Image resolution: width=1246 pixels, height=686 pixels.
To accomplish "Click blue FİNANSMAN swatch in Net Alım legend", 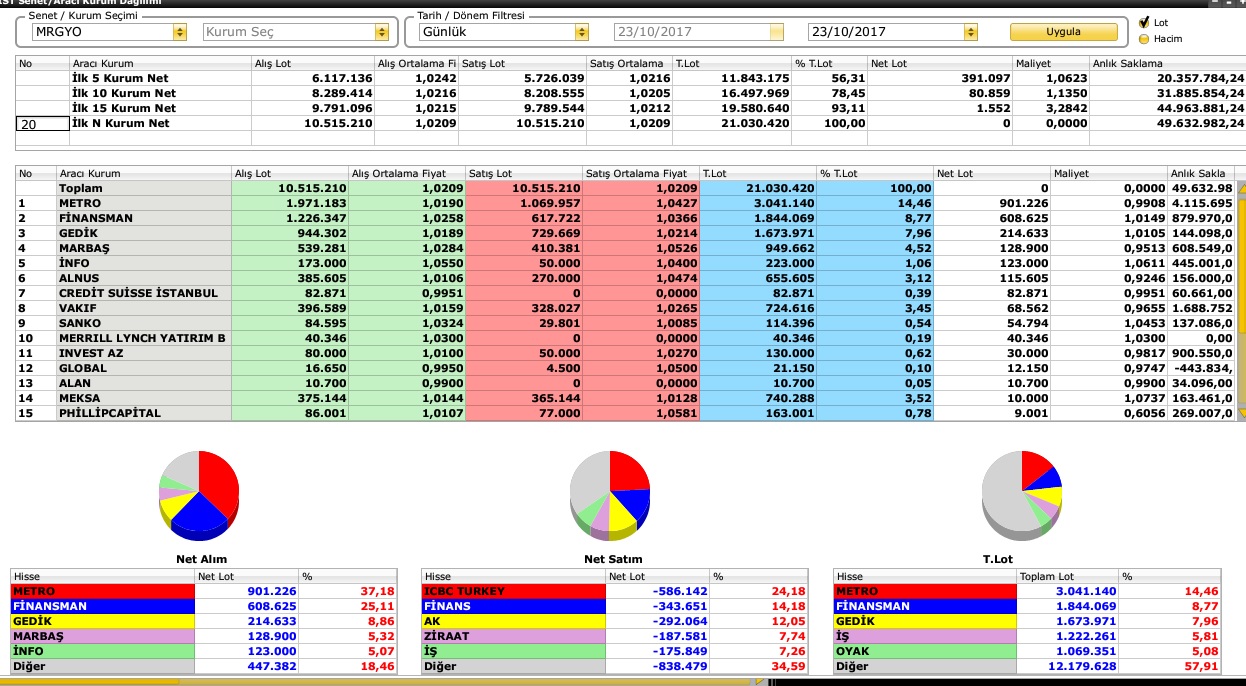I will click(x=103, y=606).
